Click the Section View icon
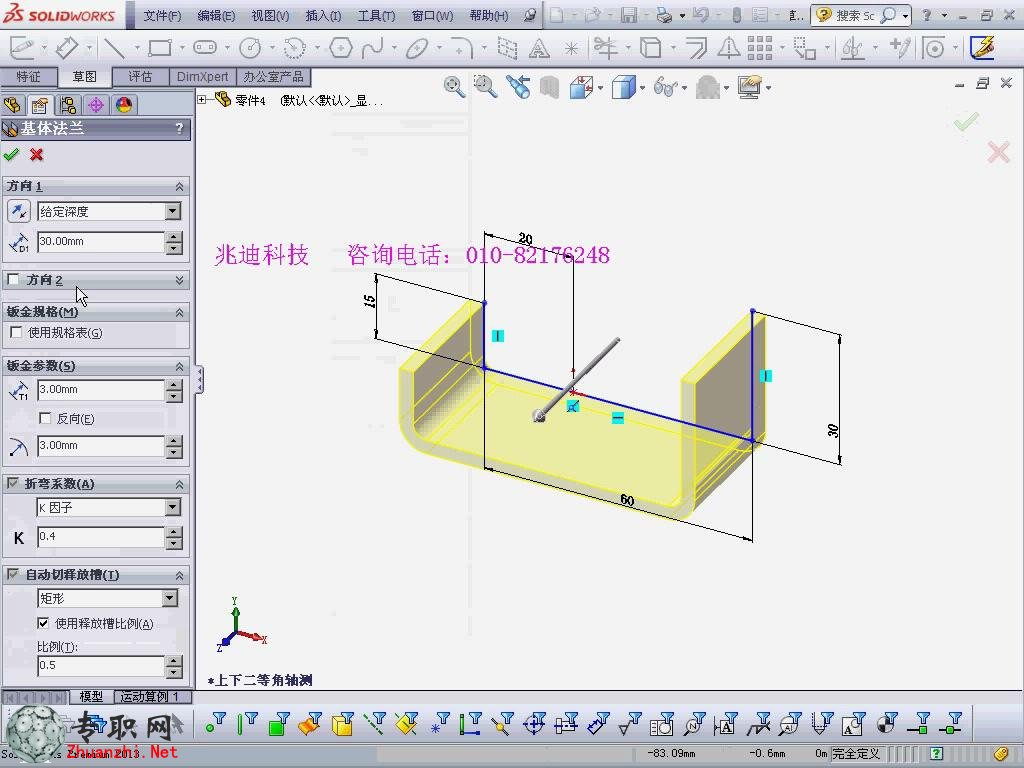The width and height of the screenshot is (1024, 768). [x=549, y=86]
